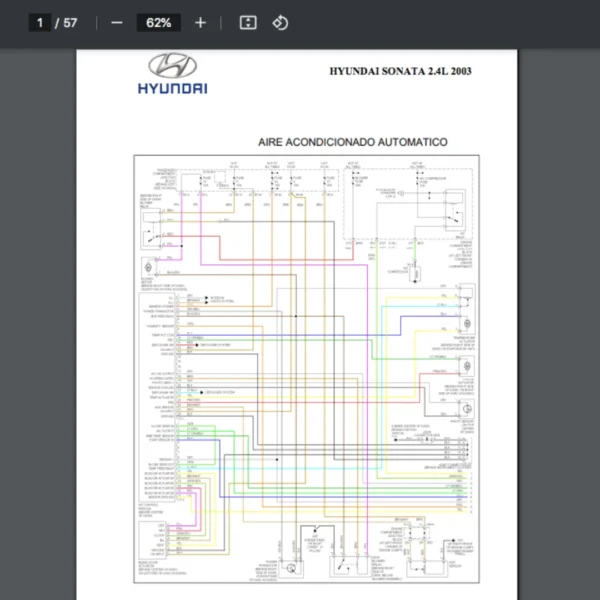Click the power transistor symbol at diagram bottom
The height and width of the screenshot is (600, 600).
(291, 567)
